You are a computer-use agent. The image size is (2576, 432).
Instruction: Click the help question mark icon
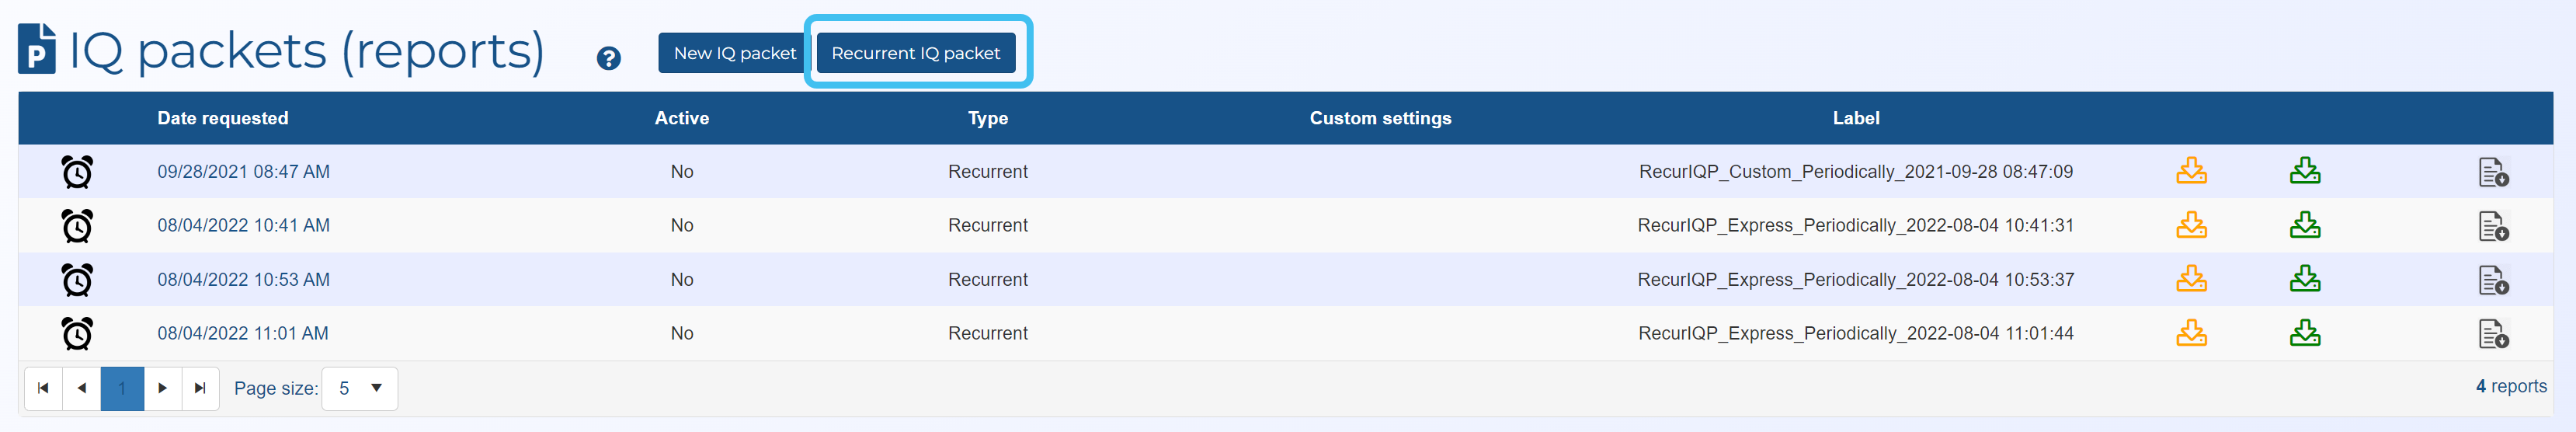click(608, 58)
